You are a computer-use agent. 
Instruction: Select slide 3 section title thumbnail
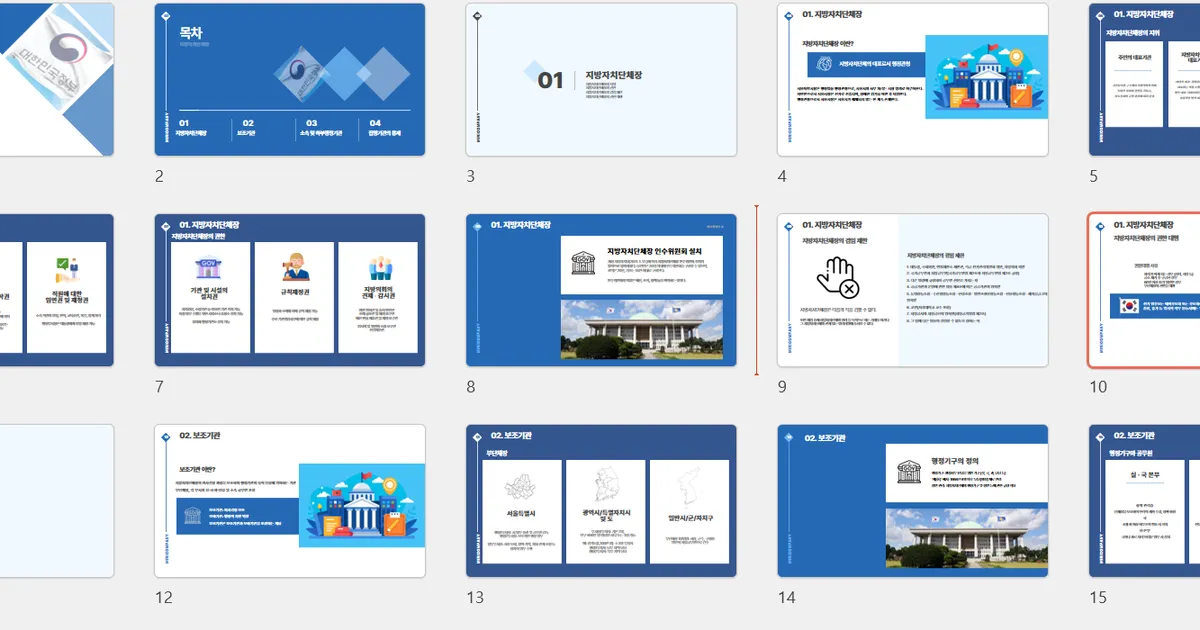pos(601,79)
